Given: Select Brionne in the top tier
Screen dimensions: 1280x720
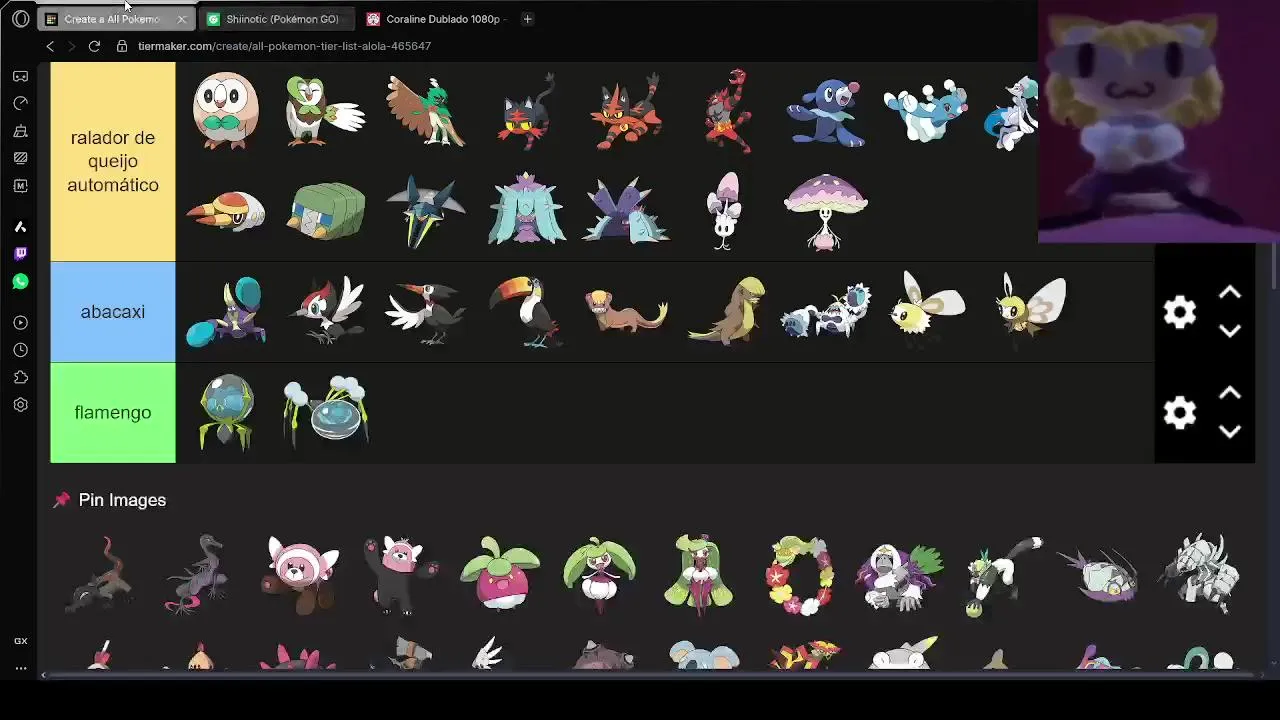Looking at the screenshot, I should [925, 111].
